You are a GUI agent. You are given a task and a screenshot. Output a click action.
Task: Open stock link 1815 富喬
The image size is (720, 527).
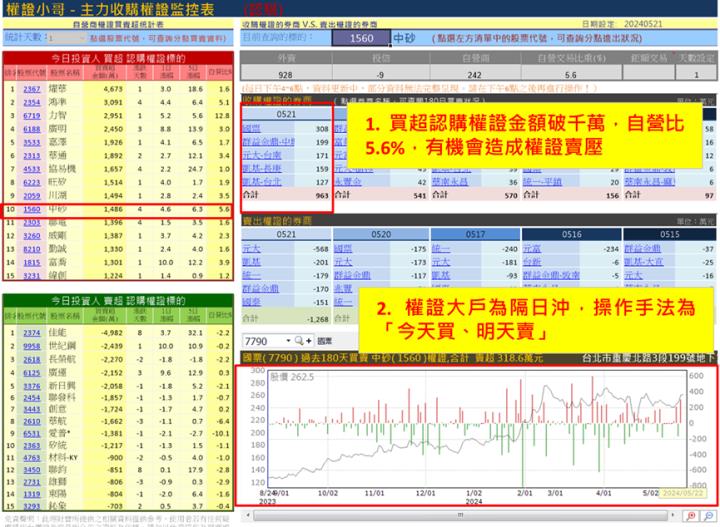click(32, 263)
